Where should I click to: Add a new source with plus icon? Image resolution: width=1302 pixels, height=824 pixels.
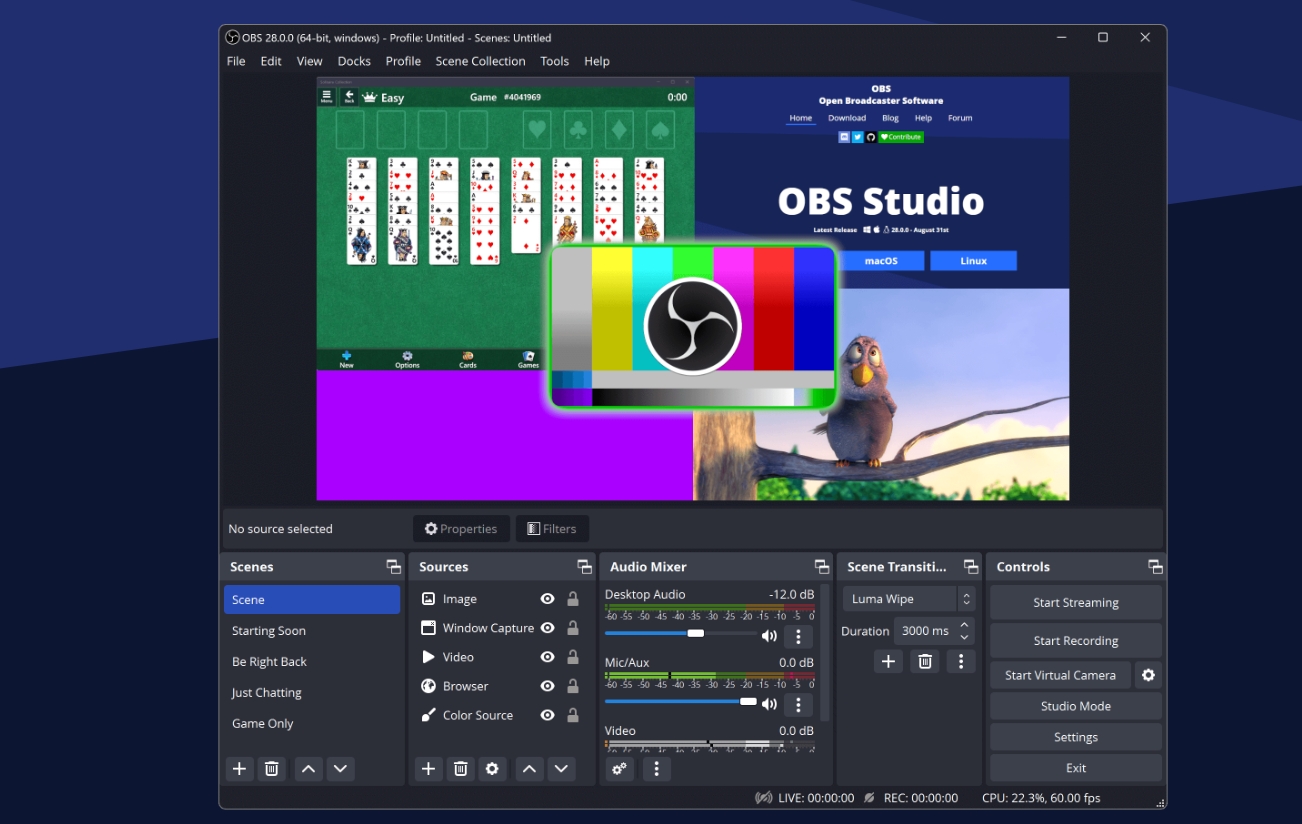[x=428, y=769]
